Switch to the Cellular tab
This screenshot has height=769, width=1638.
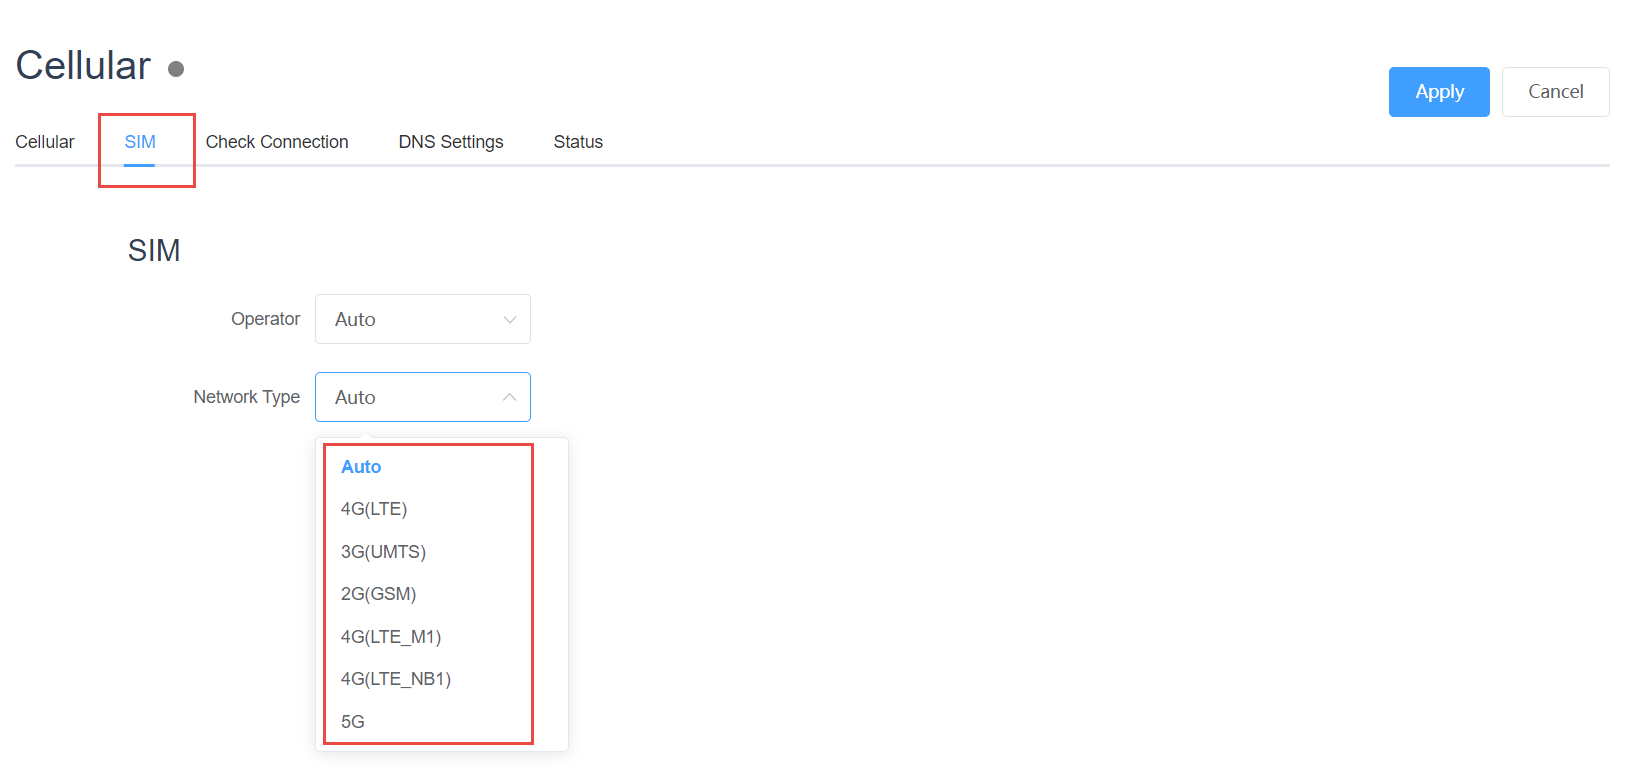(45, 142)
